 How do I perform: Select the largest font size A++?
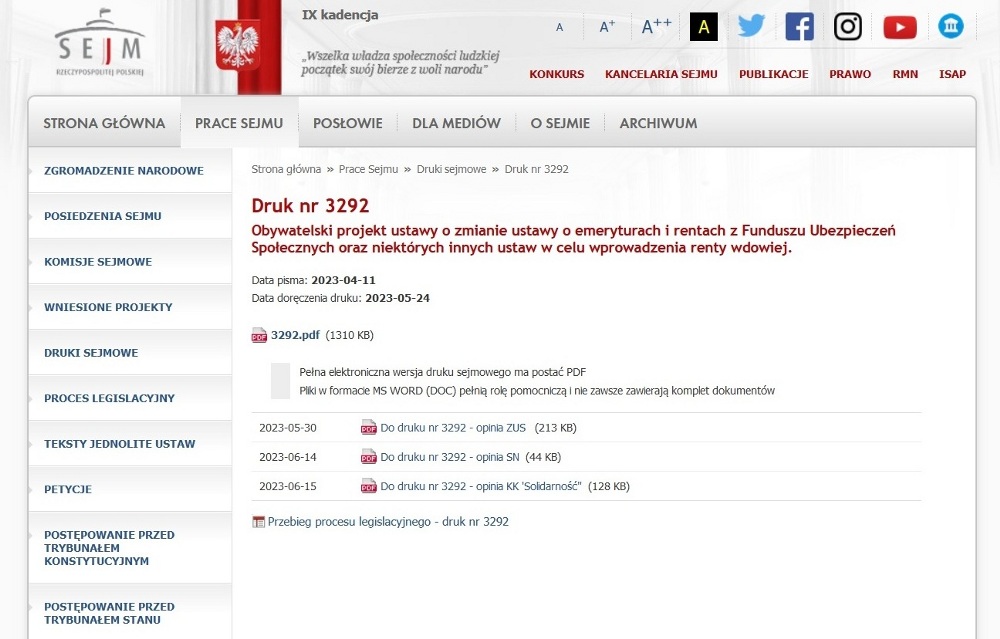click(656, 26)
